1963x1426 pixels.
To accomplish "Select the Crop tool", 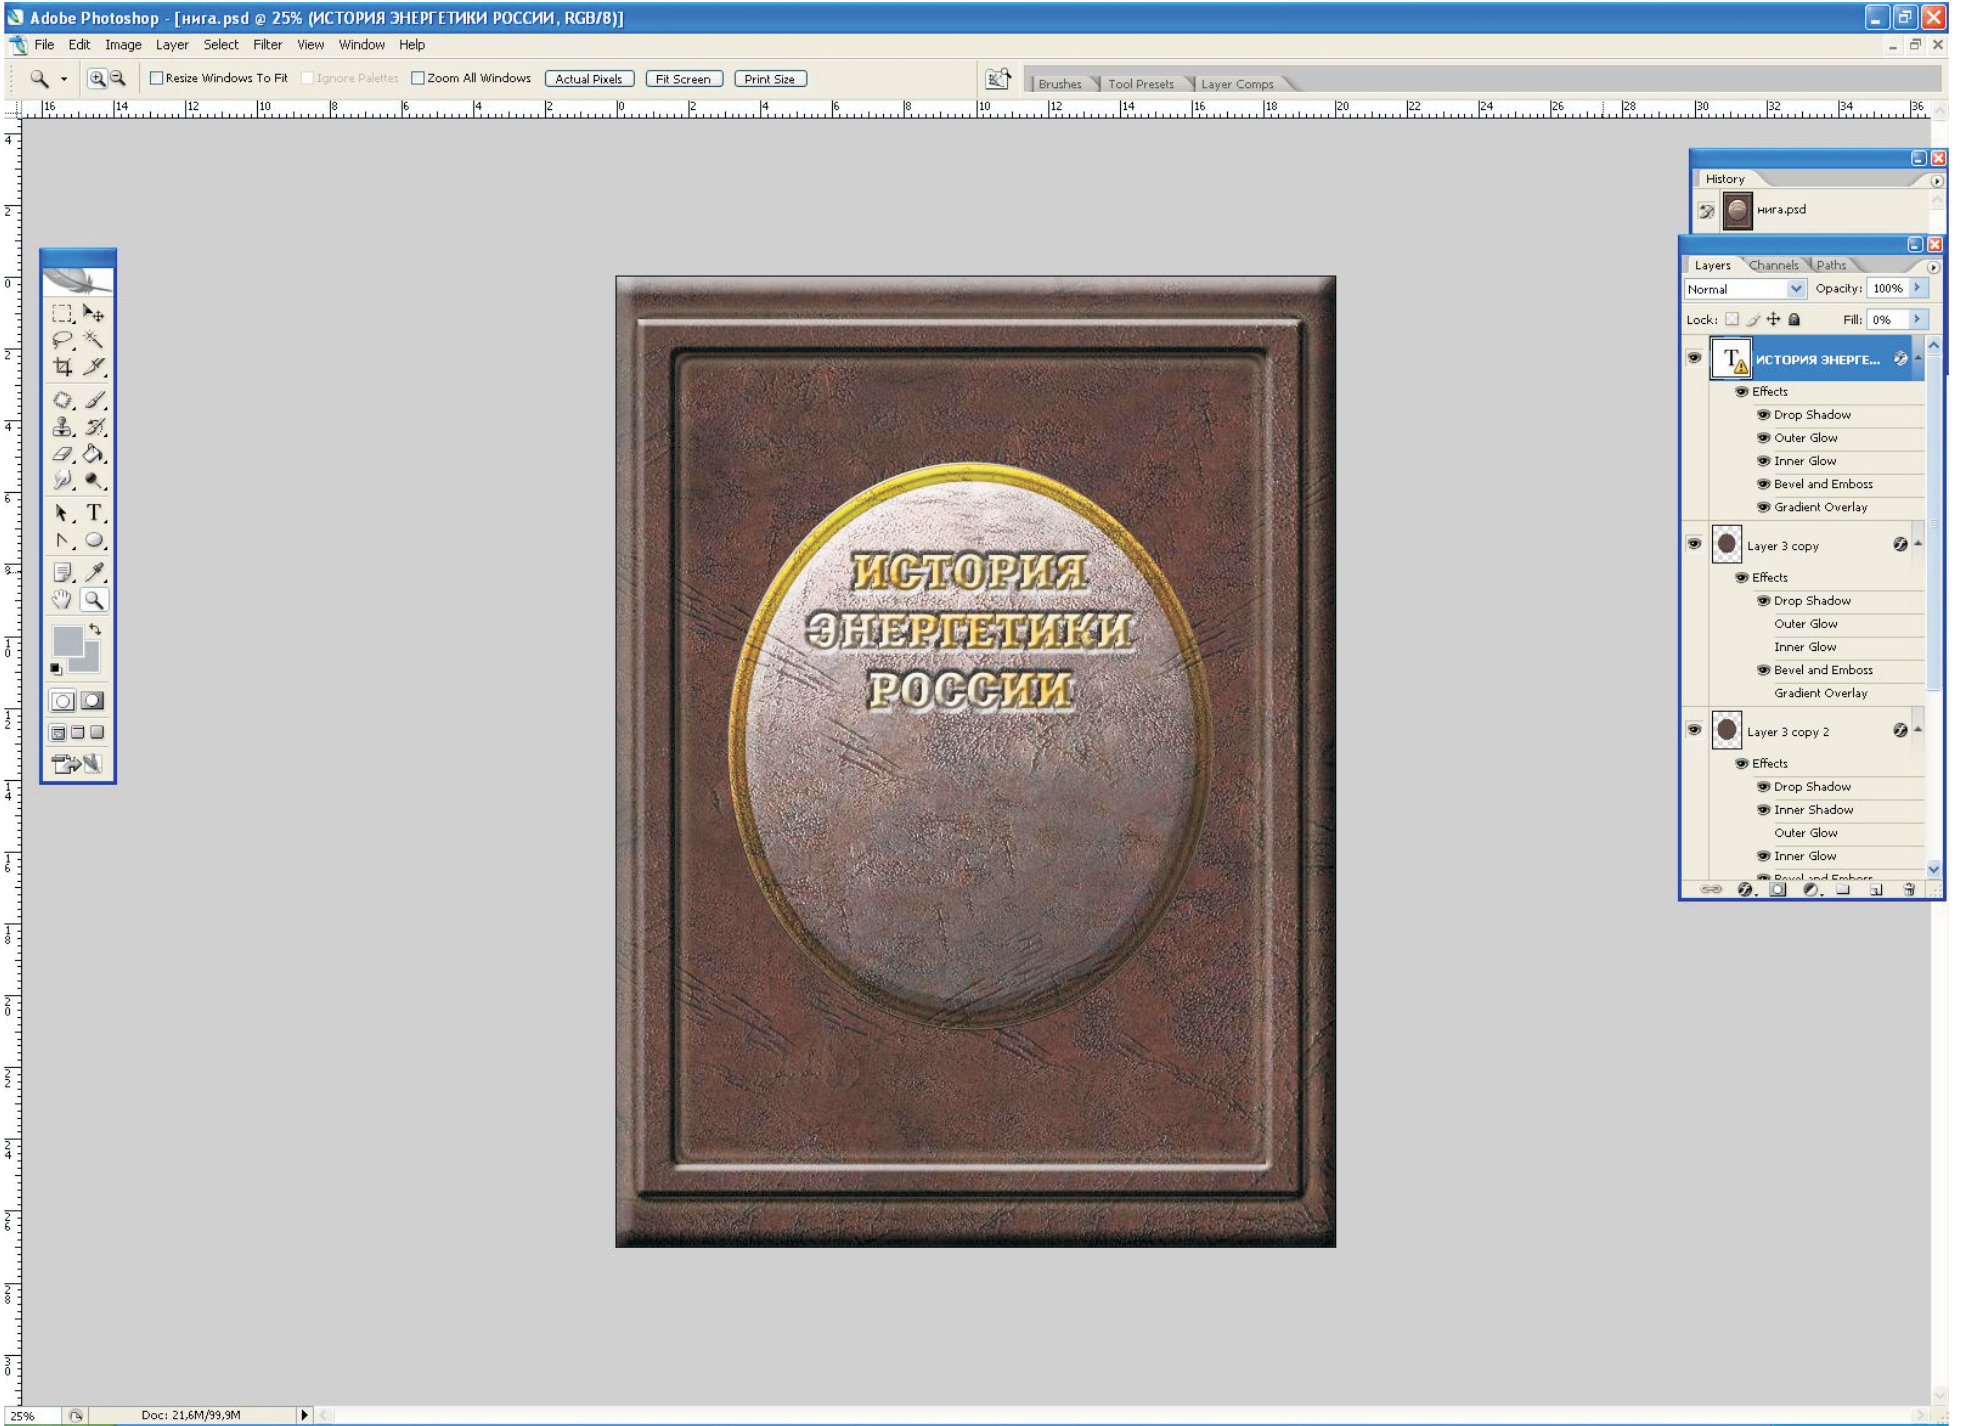I will click(x=62, y=367).
